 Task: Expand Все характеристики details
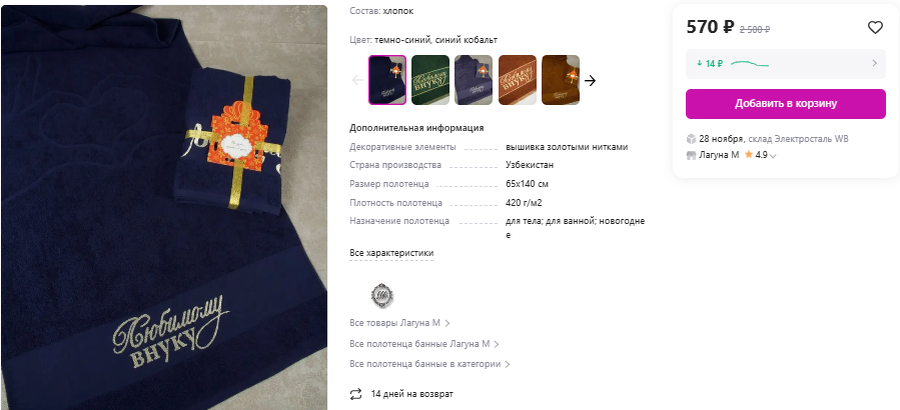391,253
